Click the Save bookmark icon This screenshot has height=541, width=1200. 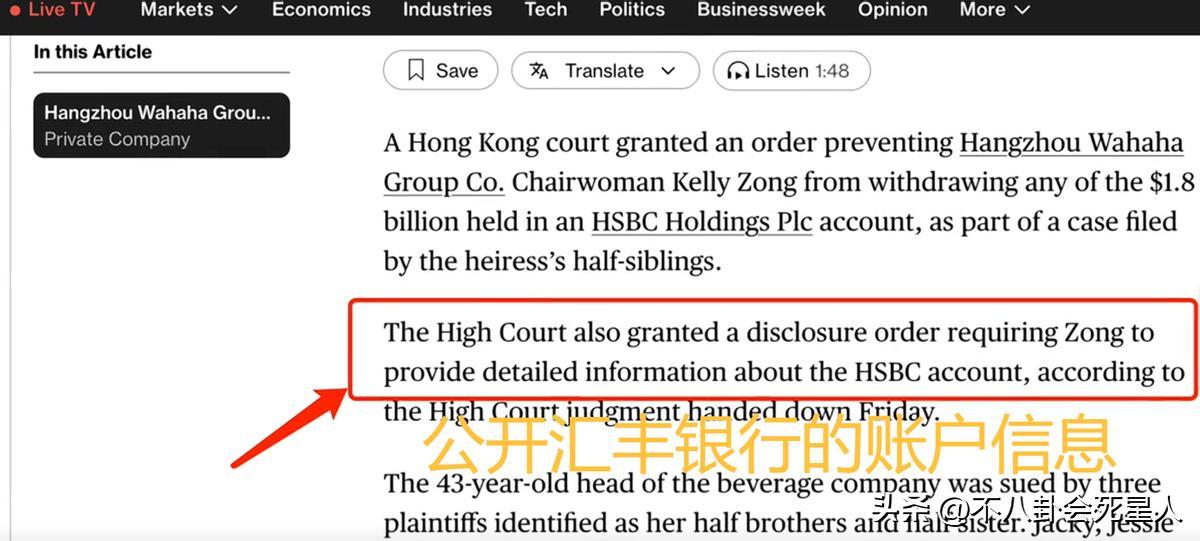tap(416, 71)
